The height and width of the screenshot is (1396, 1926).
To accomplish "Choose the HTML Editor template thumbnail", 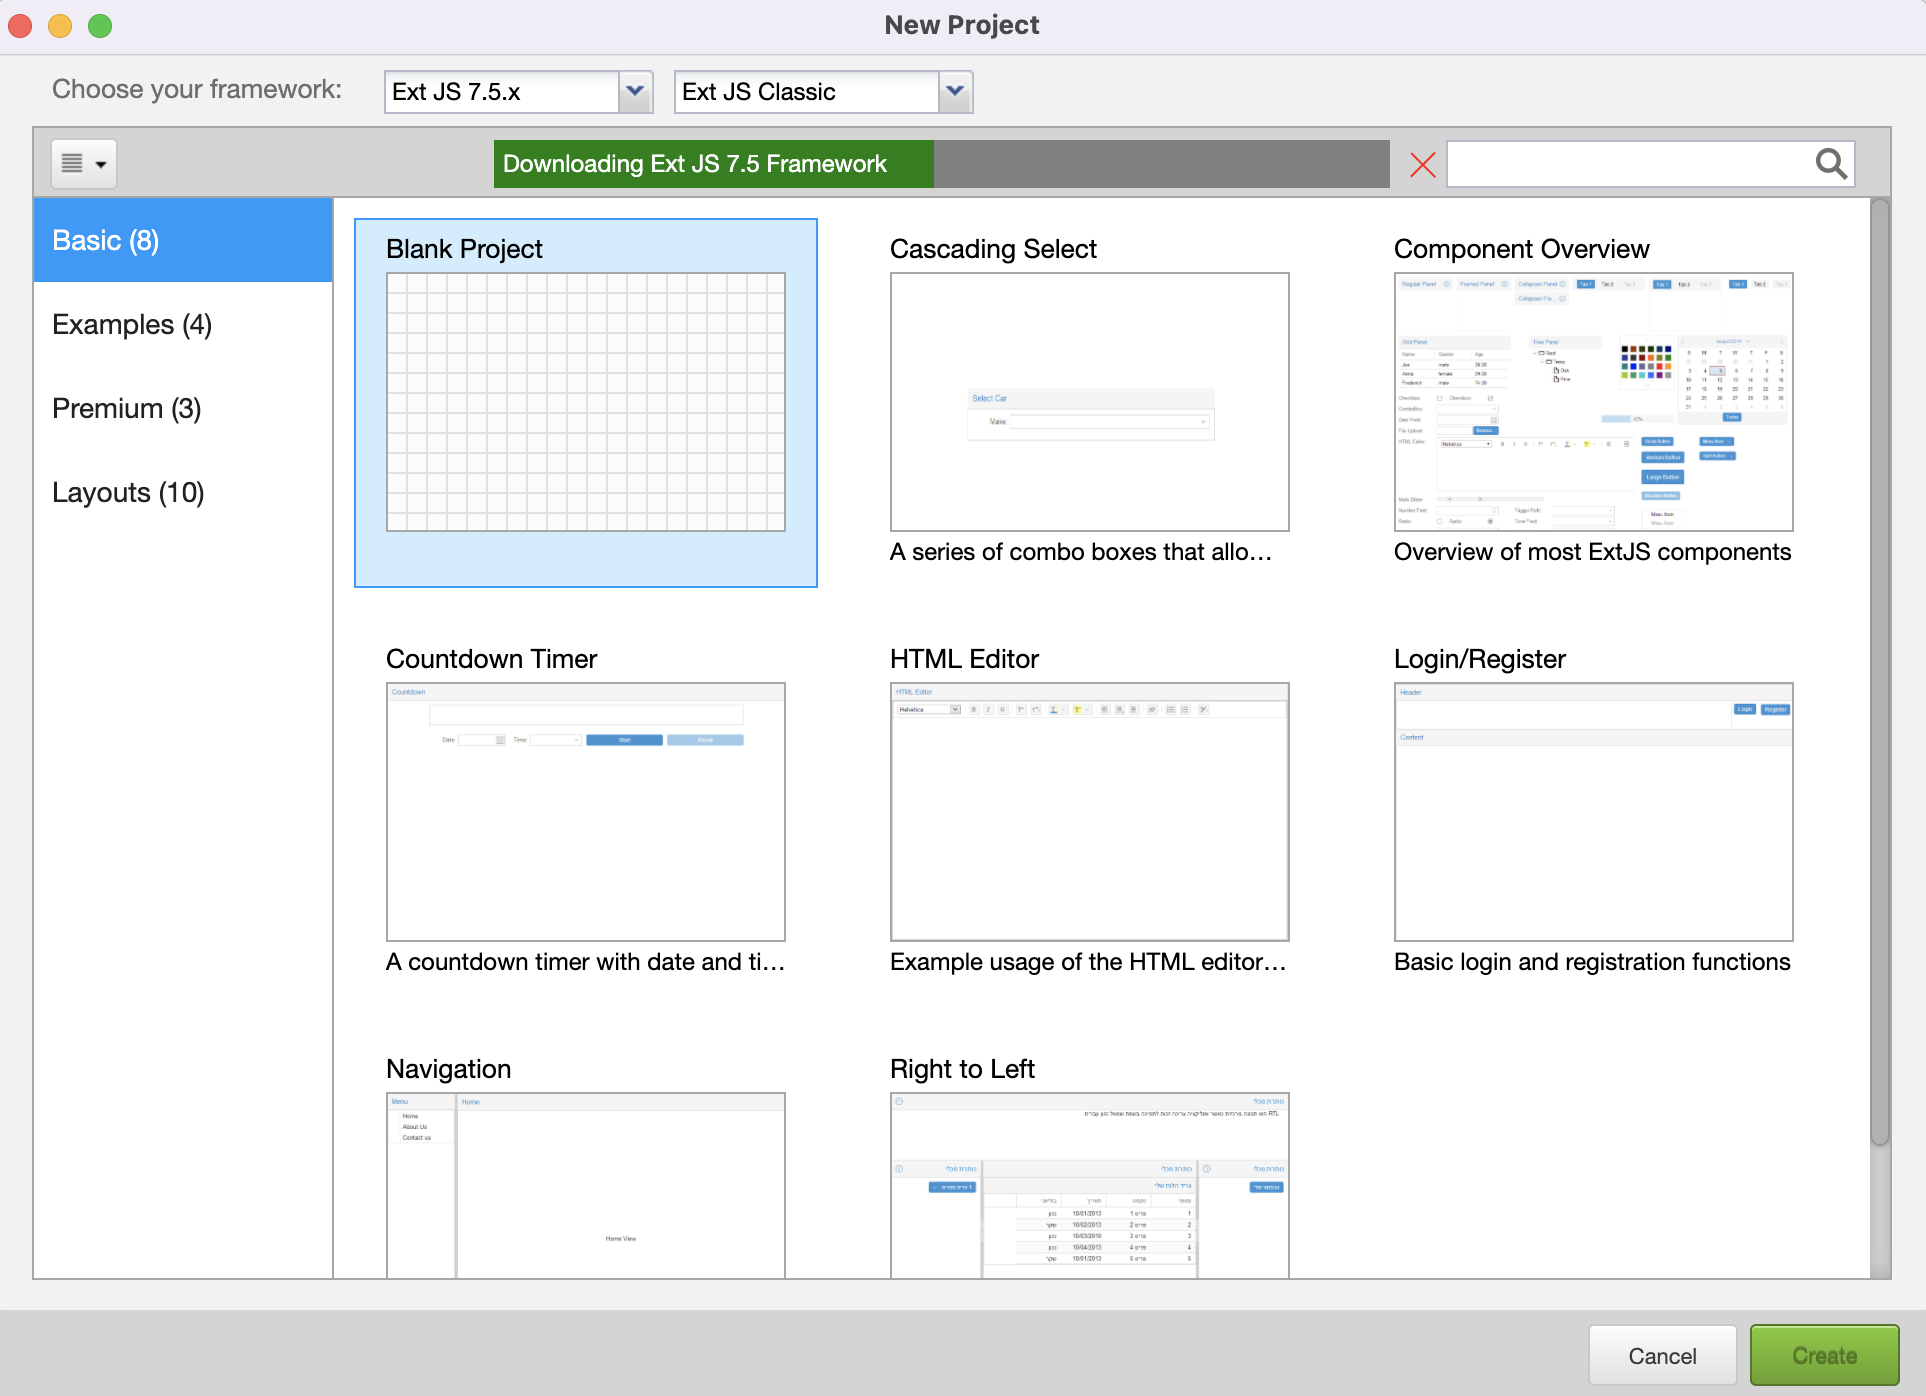I will pyautogui.click(x=1090, y=812).
